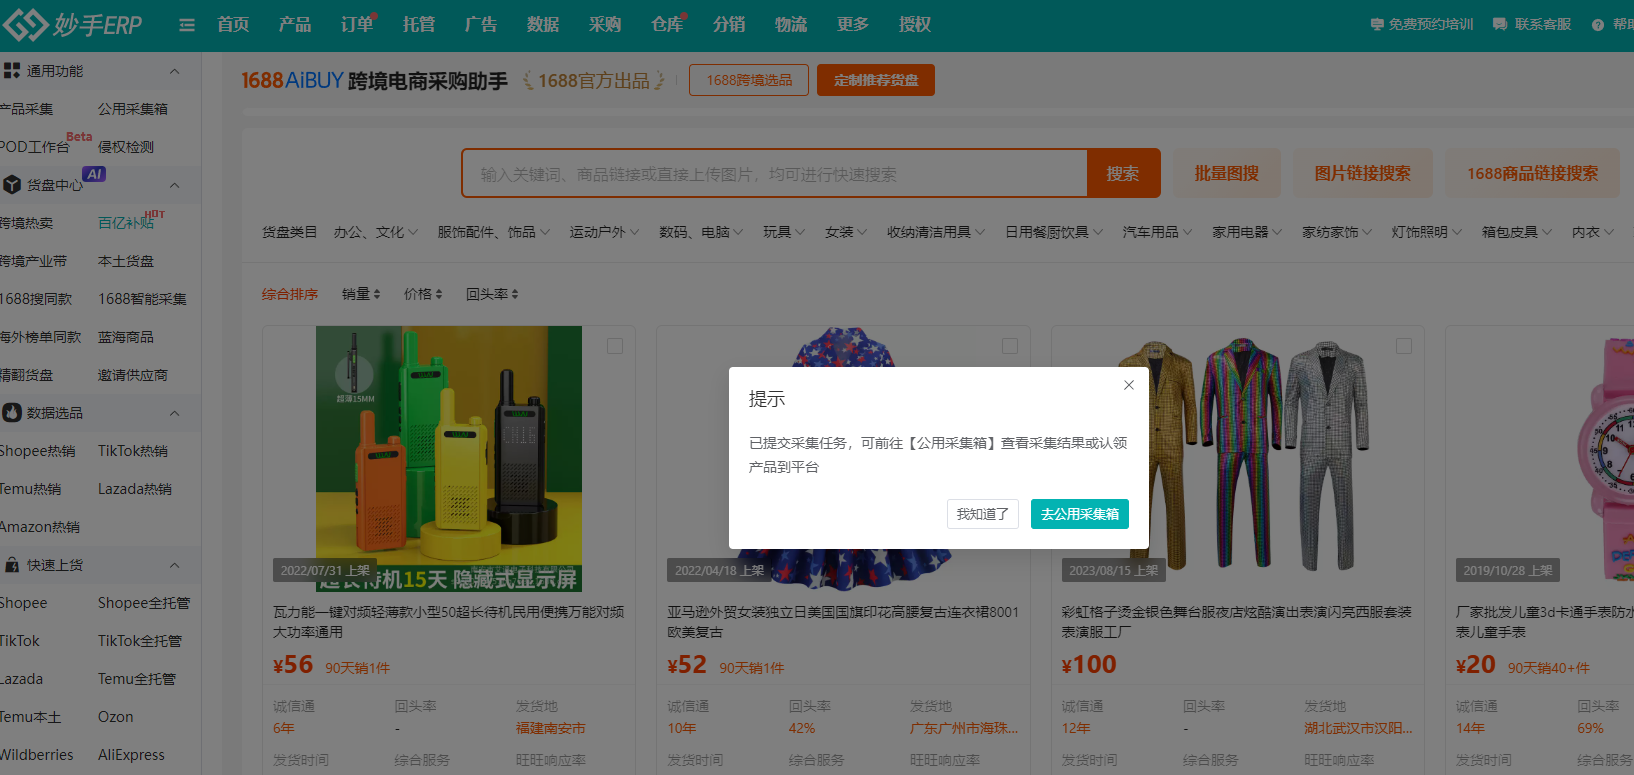1634x775 pixels.
Task: Click the 快速上货 bag icon
Action: tap(12, 565)
